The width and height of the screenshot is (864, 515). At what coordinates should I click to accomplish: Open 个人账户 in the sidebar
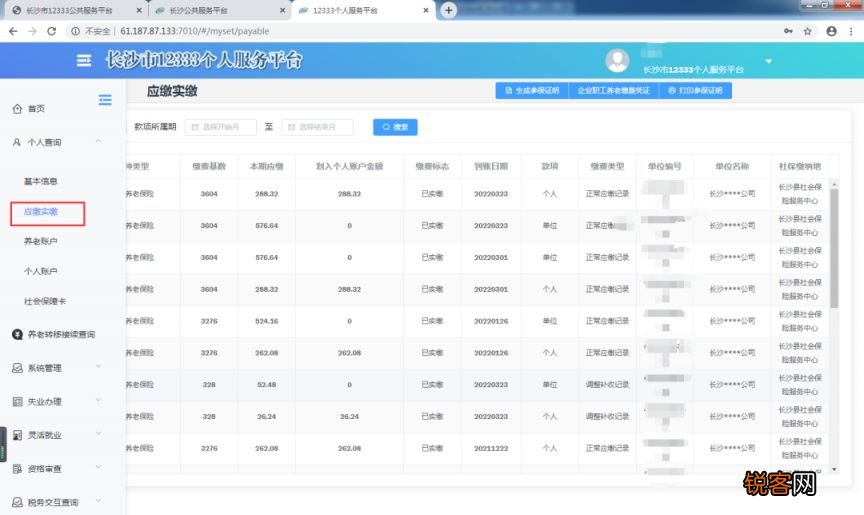pos(40,271)
